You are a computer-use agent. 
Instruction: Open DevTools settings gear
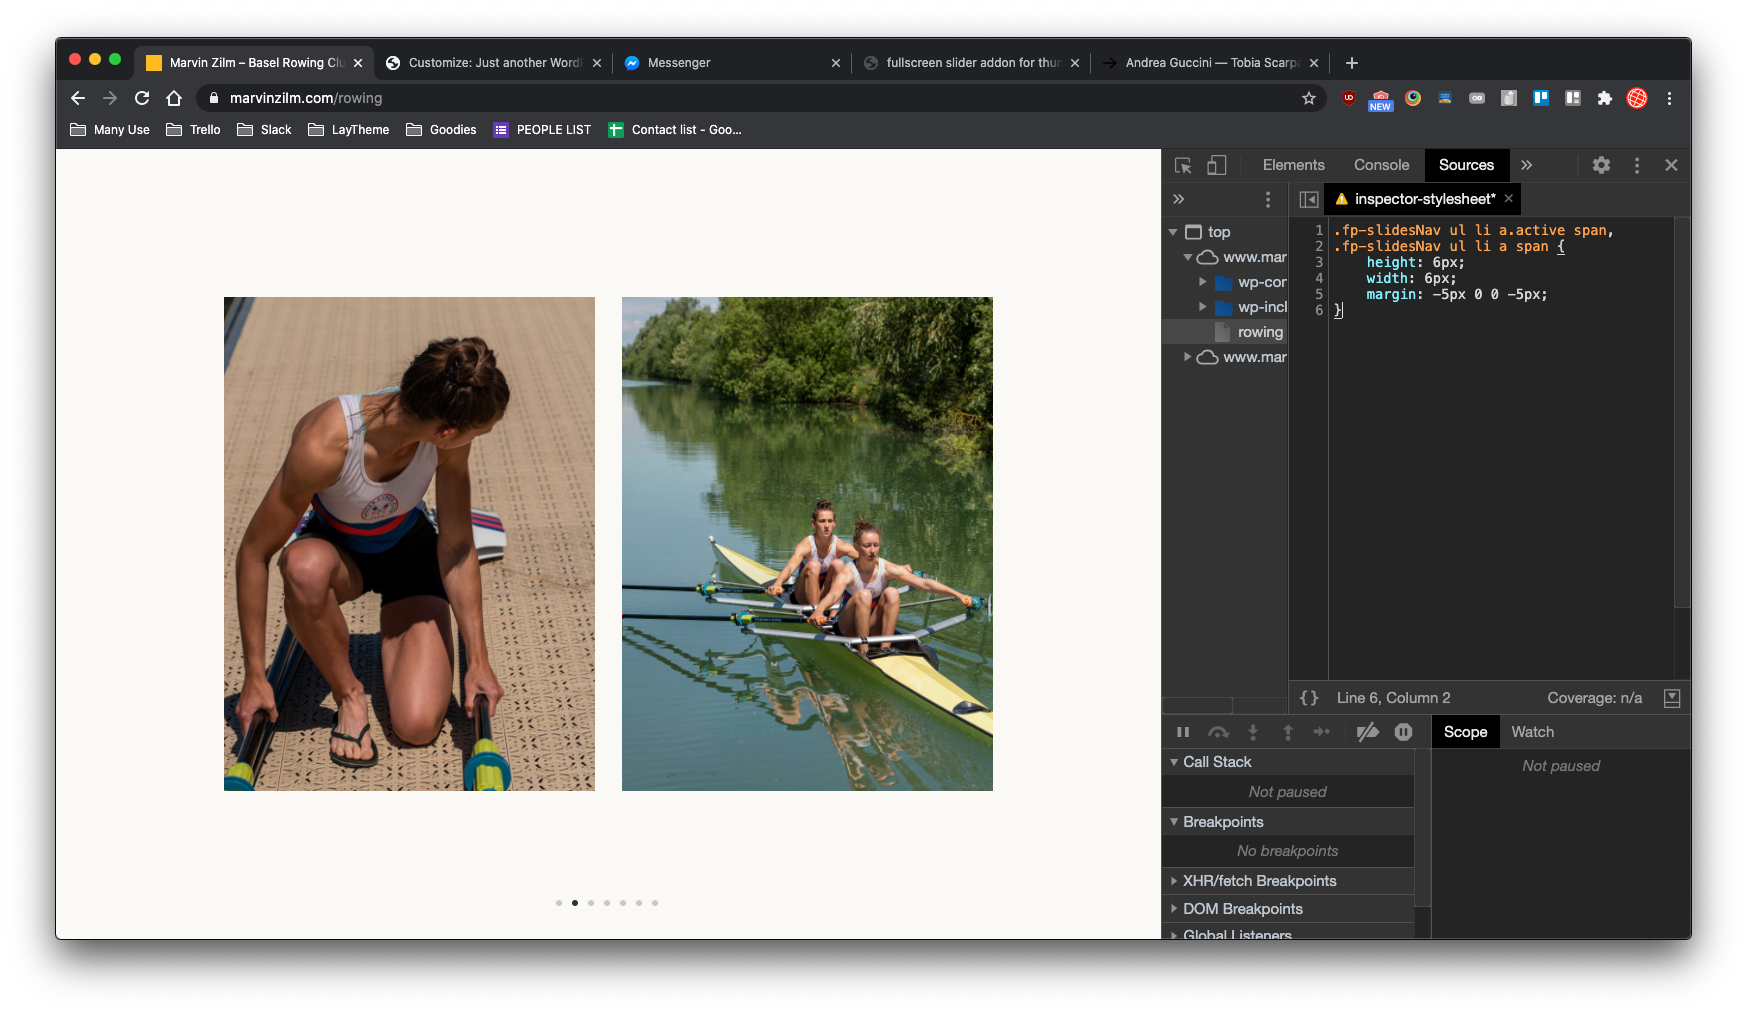pos(1601,166)
